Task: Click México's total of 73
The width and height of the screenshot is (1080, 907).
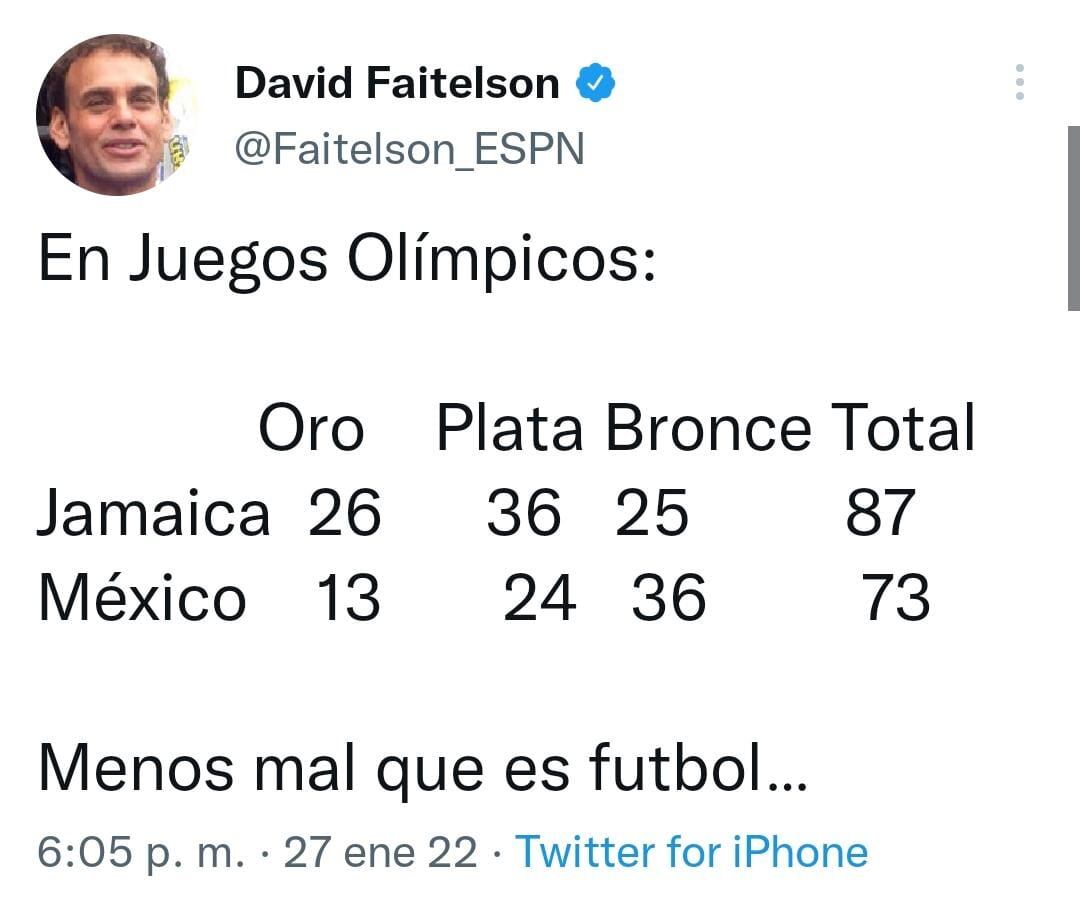Action: (896, 598)
